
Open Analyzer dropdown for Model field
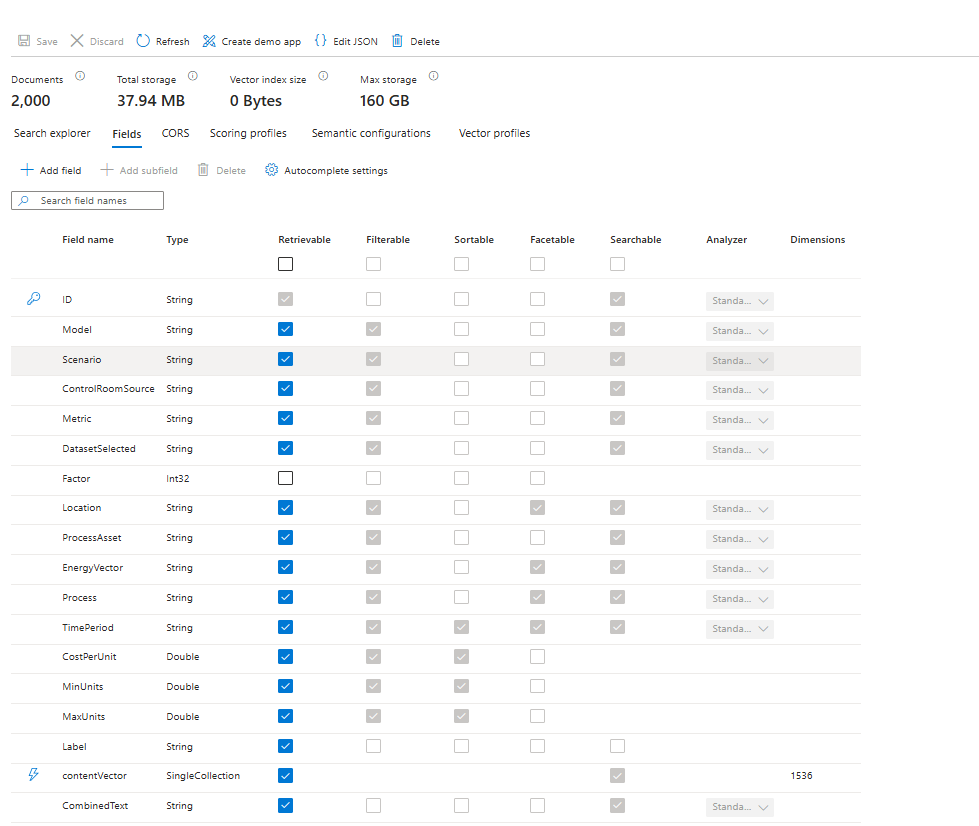[x=740, y=331]
